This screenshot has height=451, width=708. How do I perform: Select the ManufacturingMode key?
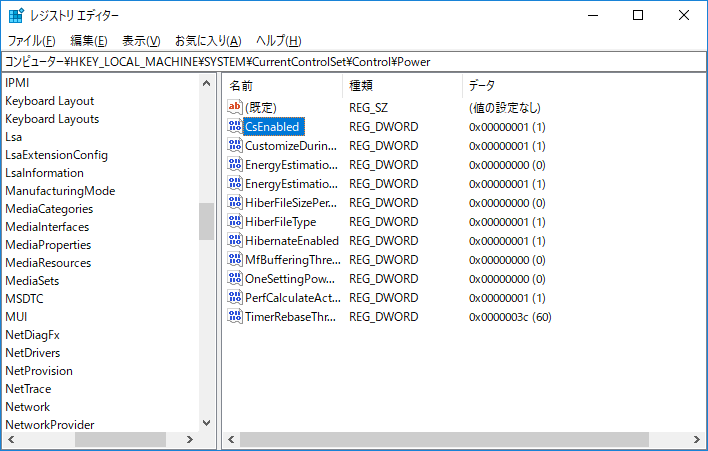[60, 191]
